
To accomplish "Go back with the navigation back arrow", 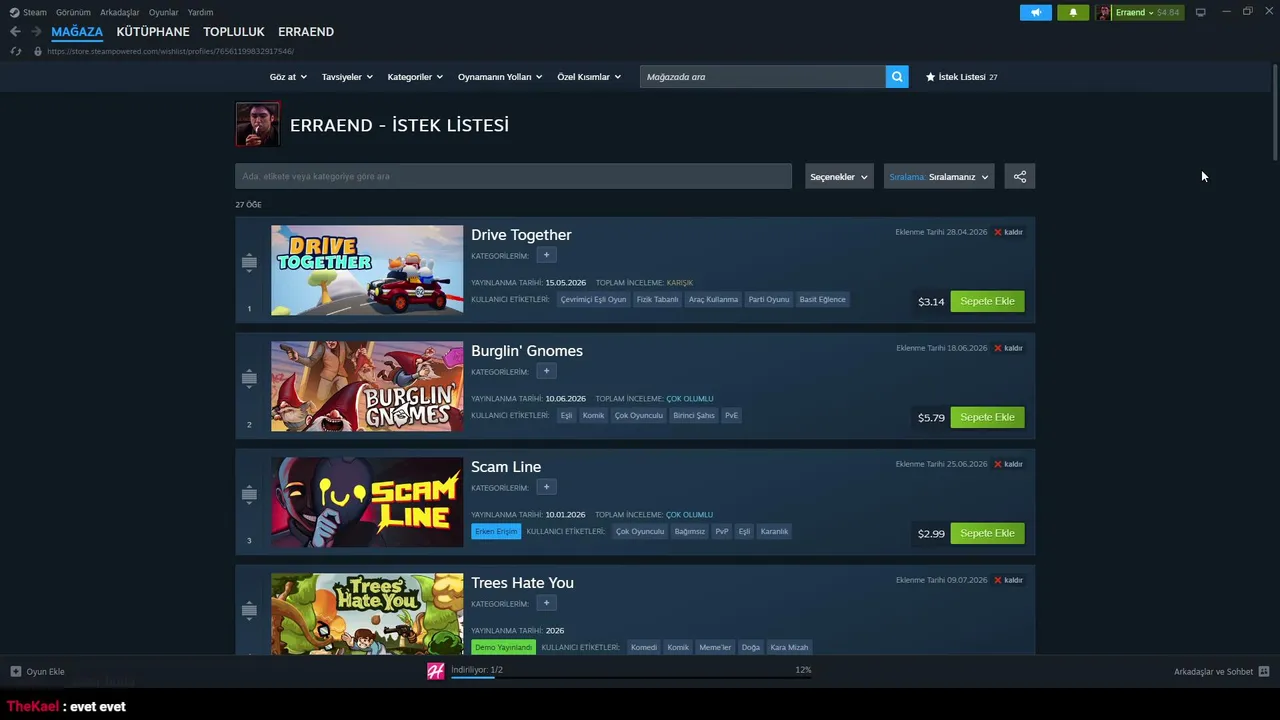I will tap(15, 32).
